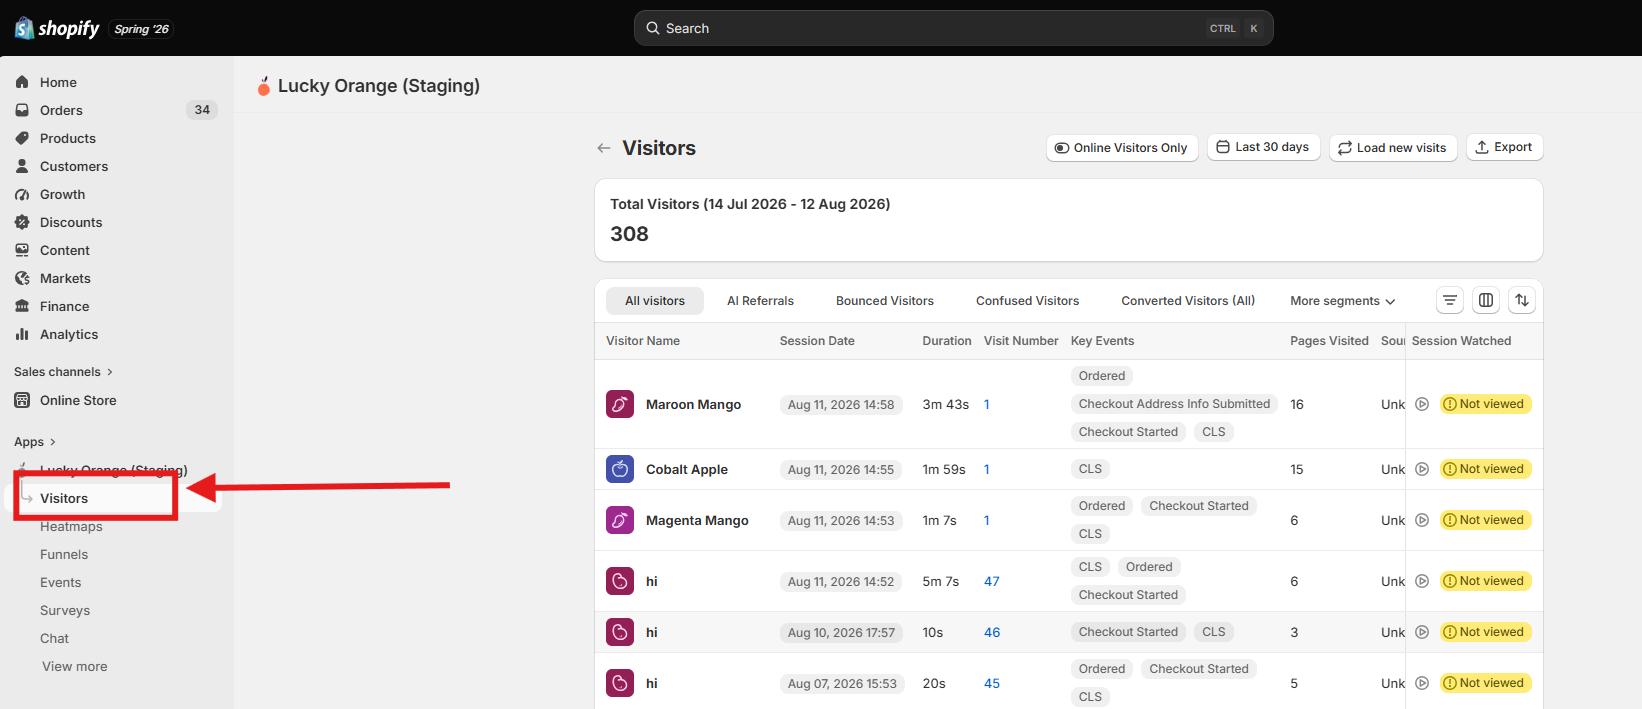Open Events in the app menu
1642x709 pixels.
click(61, 582)
